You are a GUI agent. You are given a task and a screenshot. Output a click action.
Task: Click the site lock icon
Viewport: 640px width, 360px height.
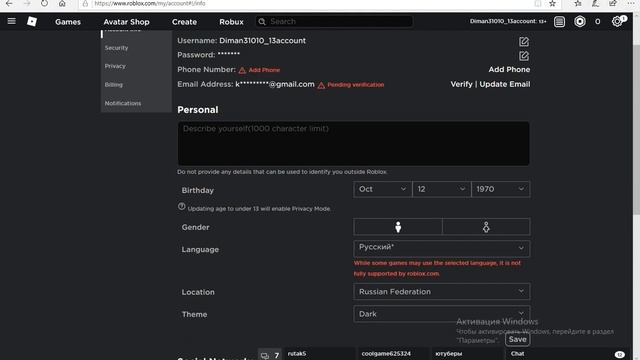(85, 4)
